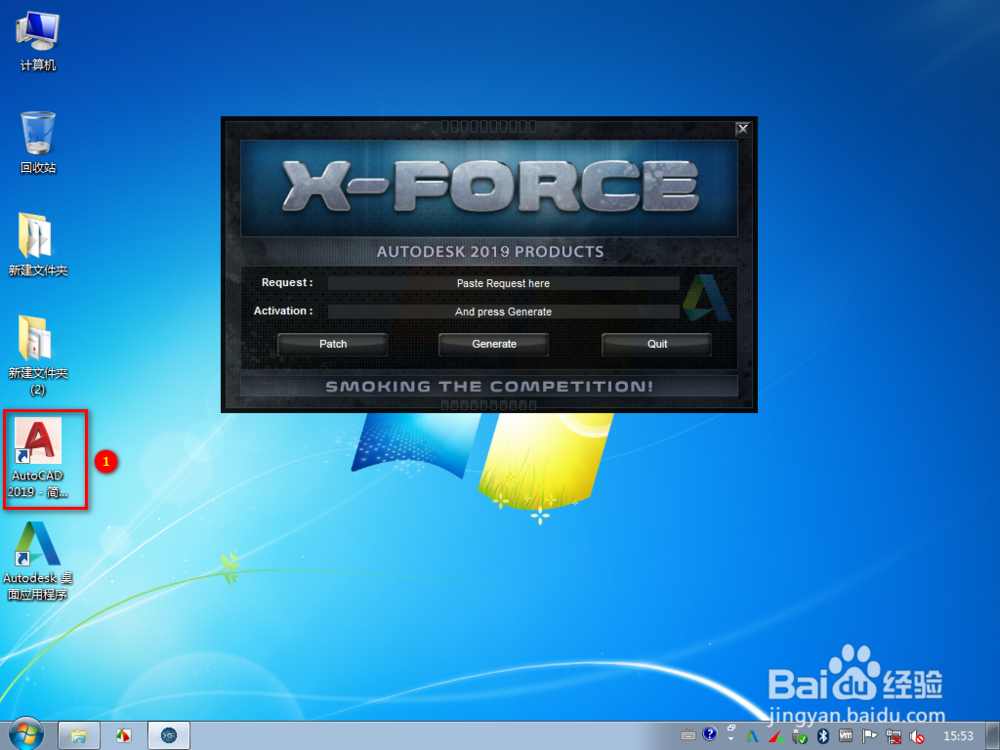
Task: Click the Autodesk A logo in X-Force
Action: tap(707, 297)
